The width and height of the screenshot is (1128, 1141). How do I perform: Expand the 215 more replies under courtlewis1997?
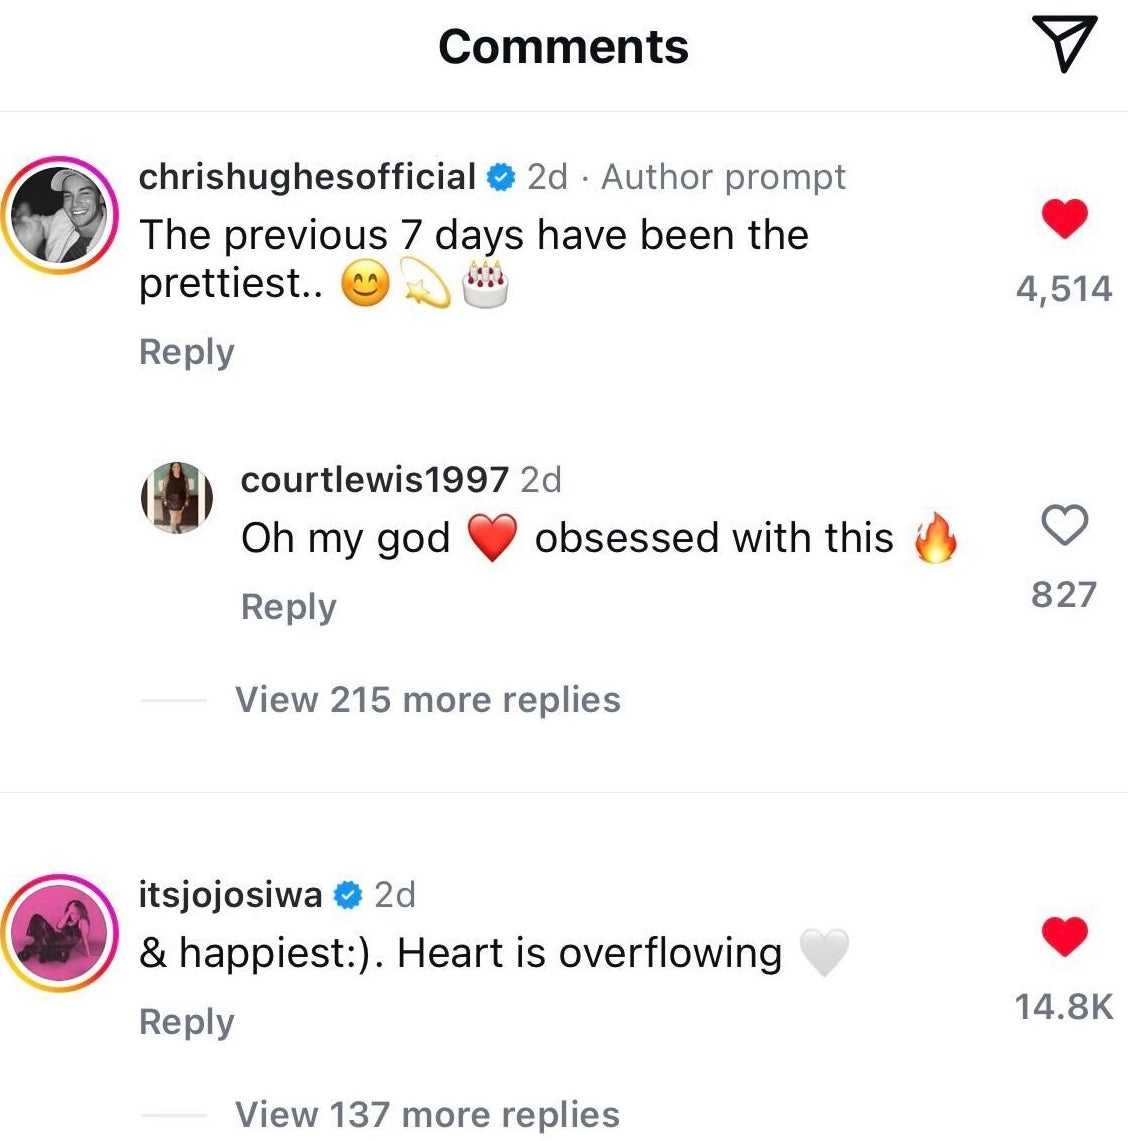428,700
